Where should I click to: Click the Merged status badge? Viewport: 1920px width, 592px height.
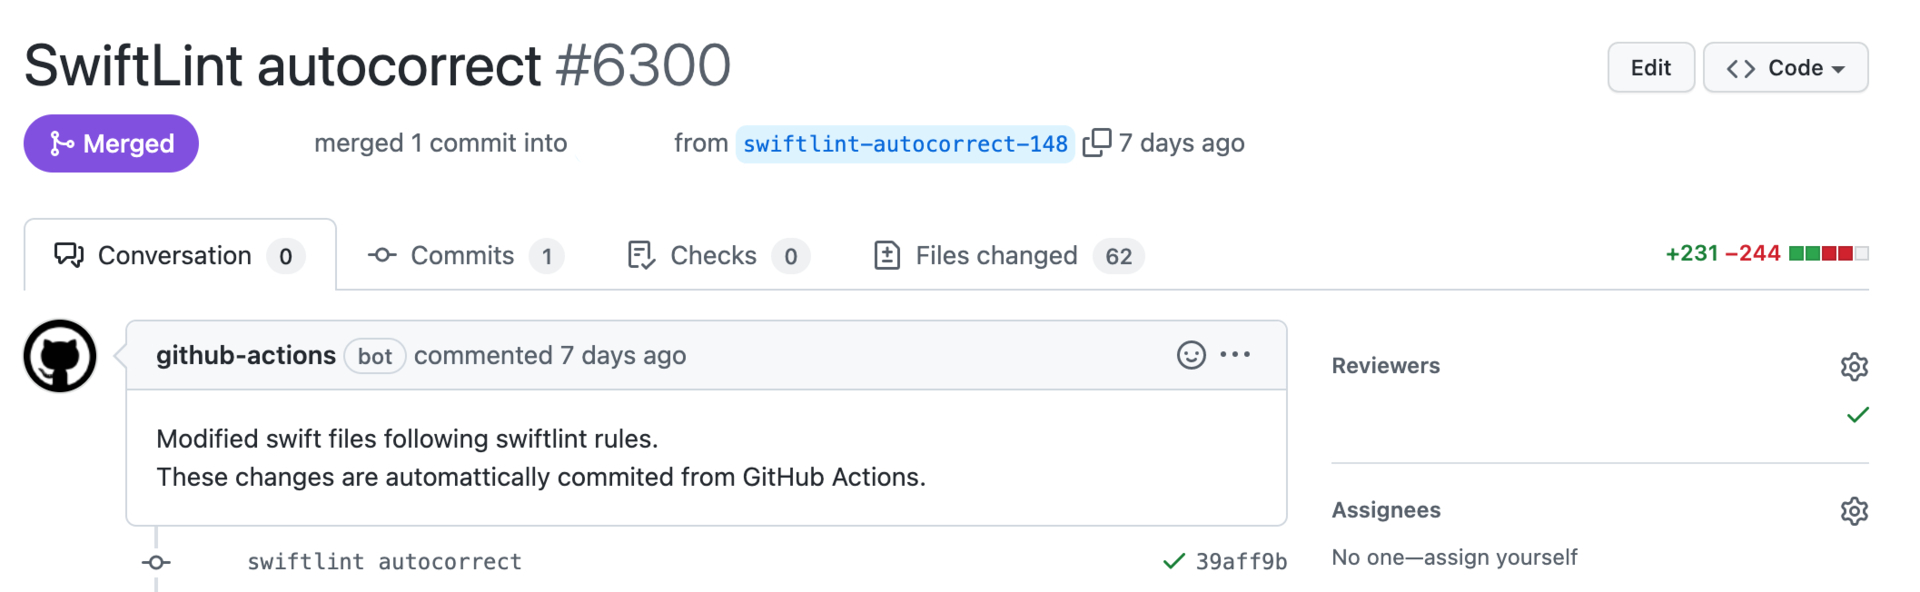coord(110,143)
